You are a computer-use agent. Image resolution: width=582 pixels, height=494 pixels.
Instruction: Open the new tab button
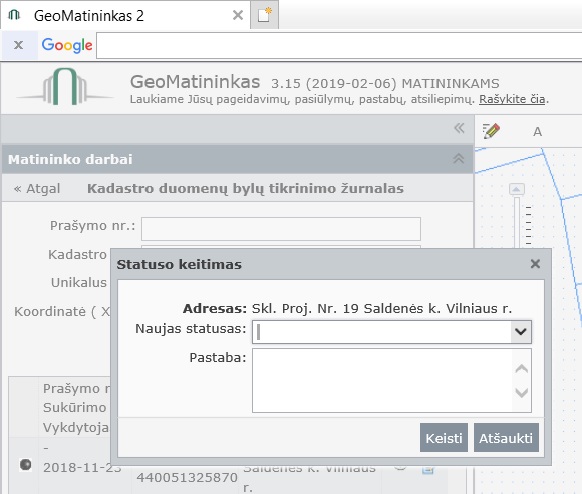(x=265, y=15)
